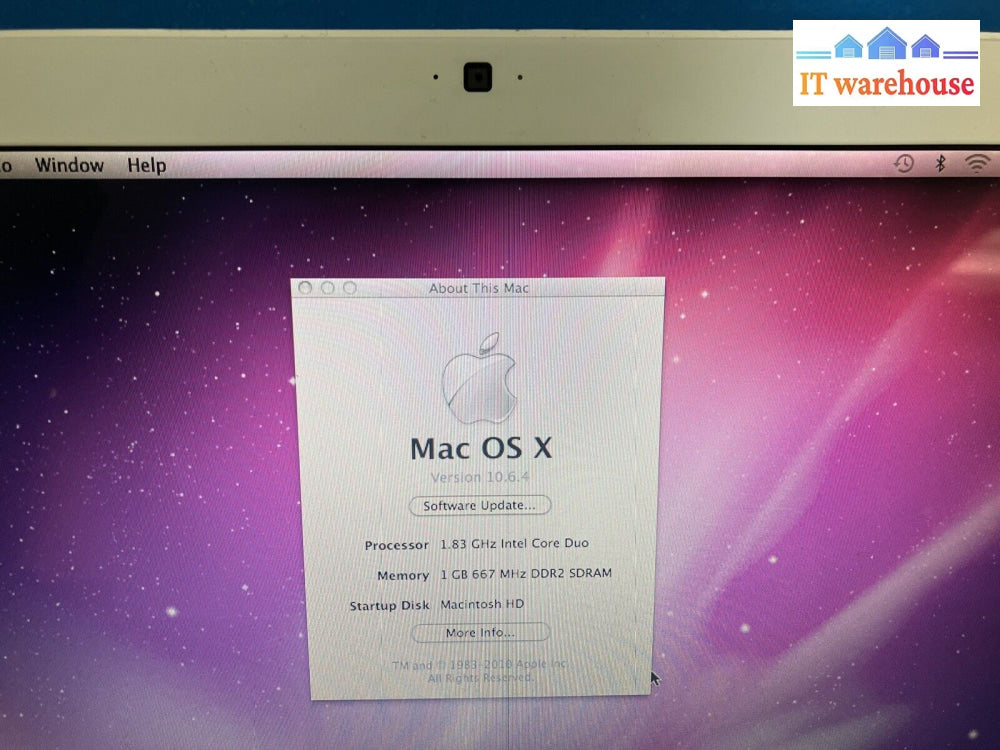The width and height of the screenshot is (1000, 750).
Task: Click the partially visible Go menu
Action: tap(6, 165)
